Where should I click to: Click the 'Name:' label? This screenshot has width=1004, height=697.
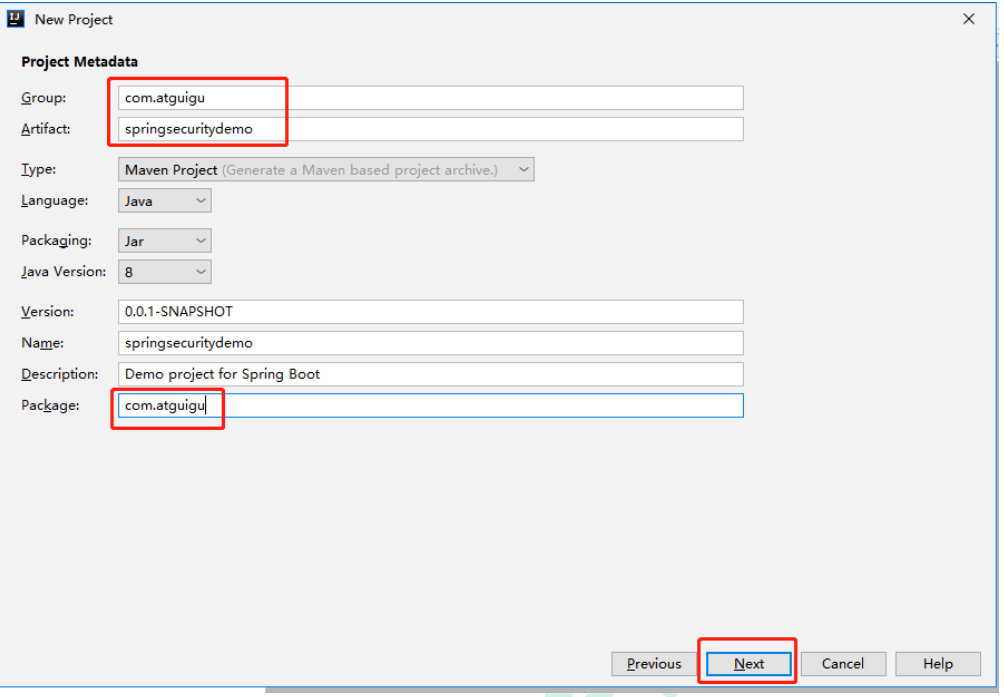[42, 343]
